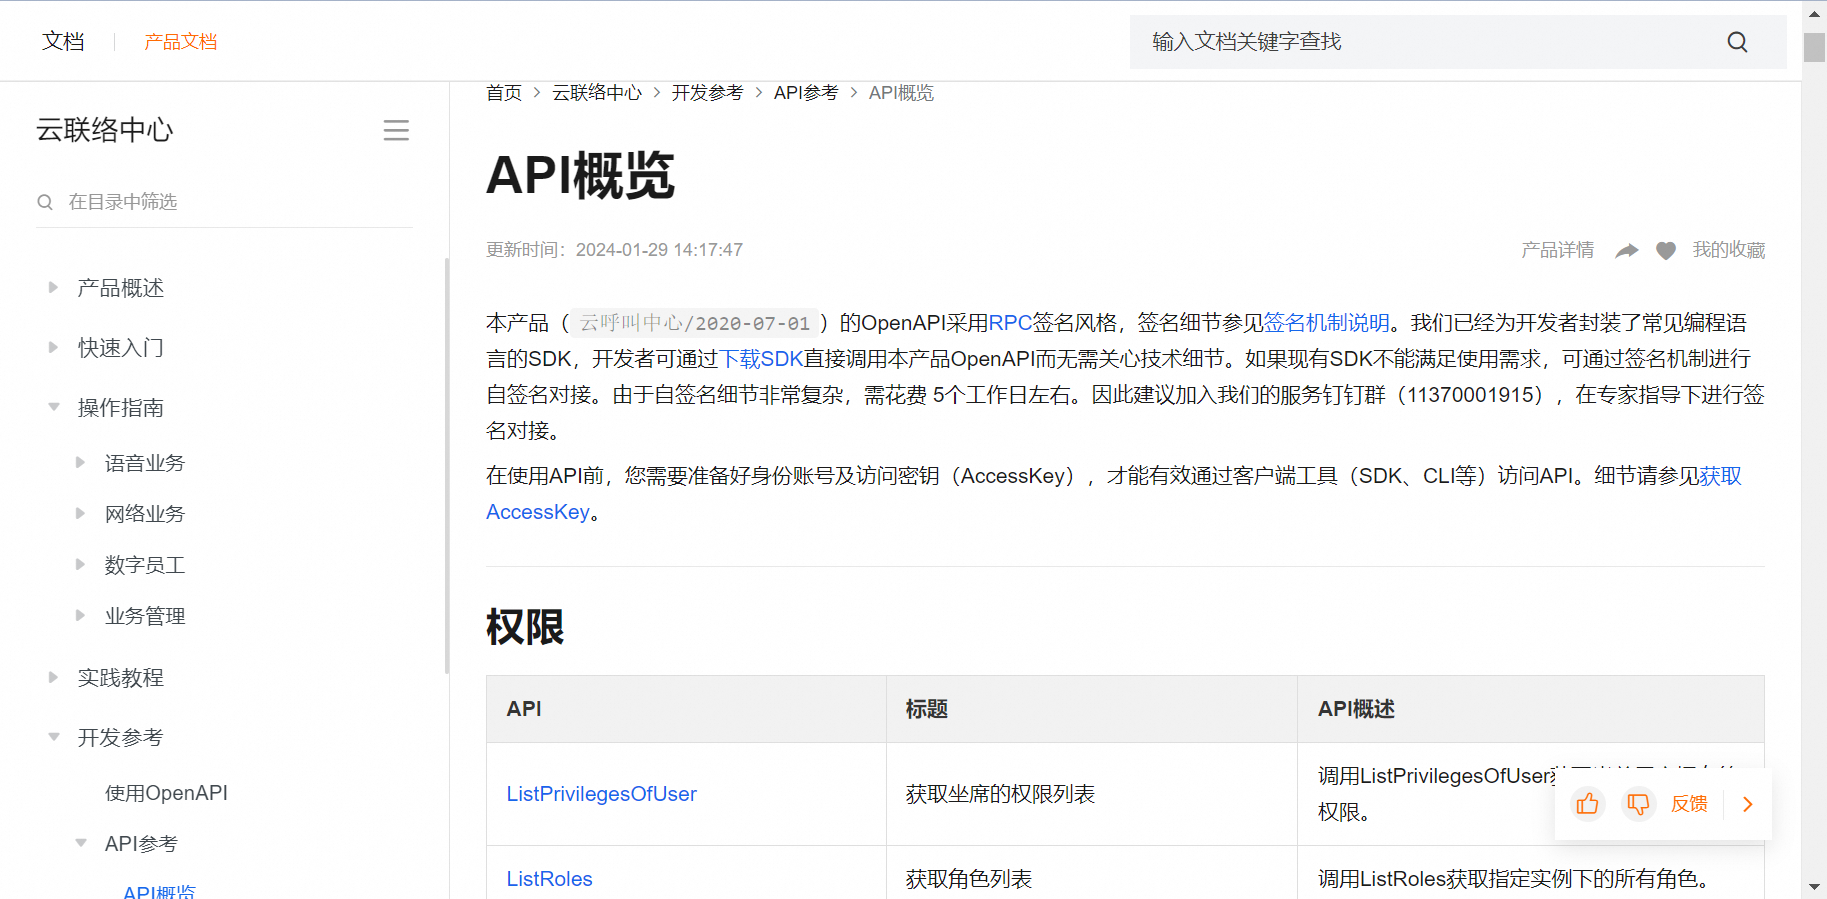Click the scrollbar down arrow
The width and height of the screenshot is (1827, 899).
pyautogui.click(x=1814, y=887)
